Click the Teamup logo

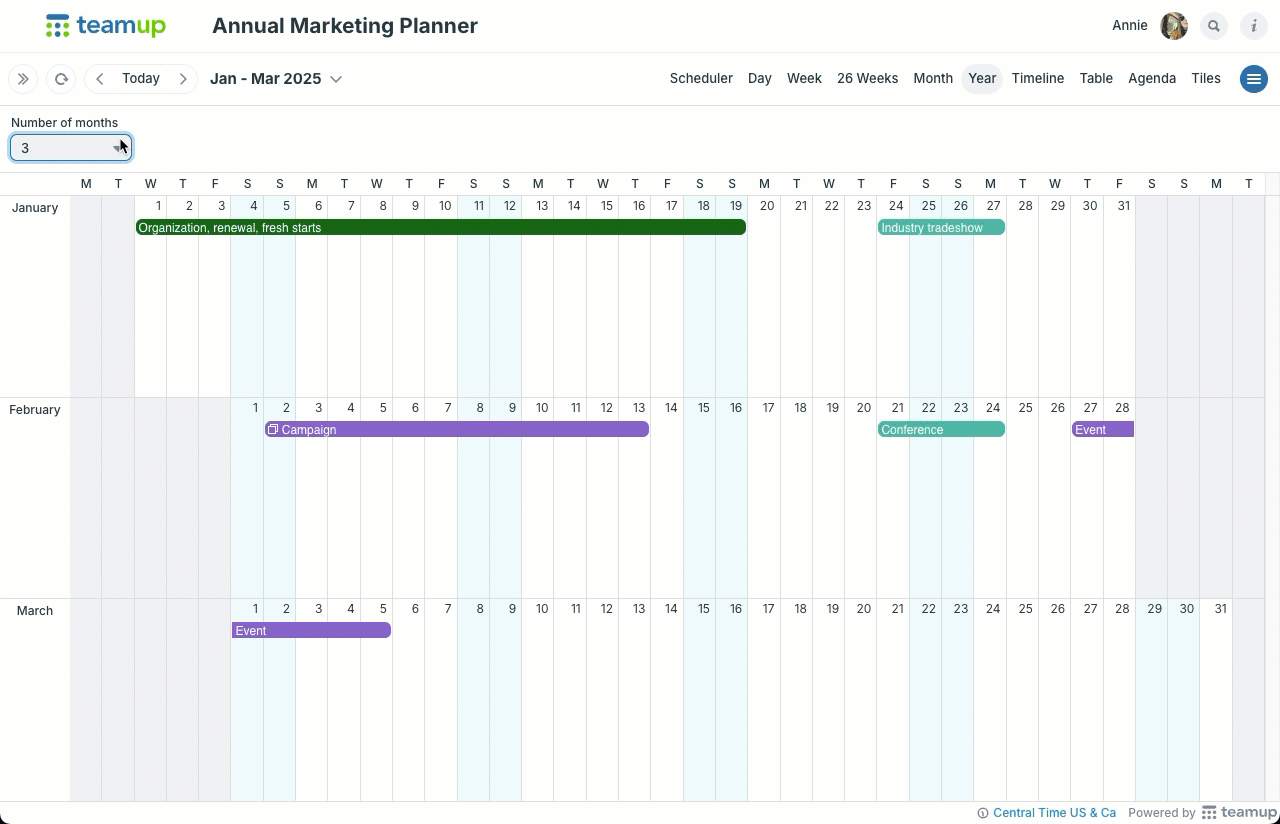tap(106, 26)
